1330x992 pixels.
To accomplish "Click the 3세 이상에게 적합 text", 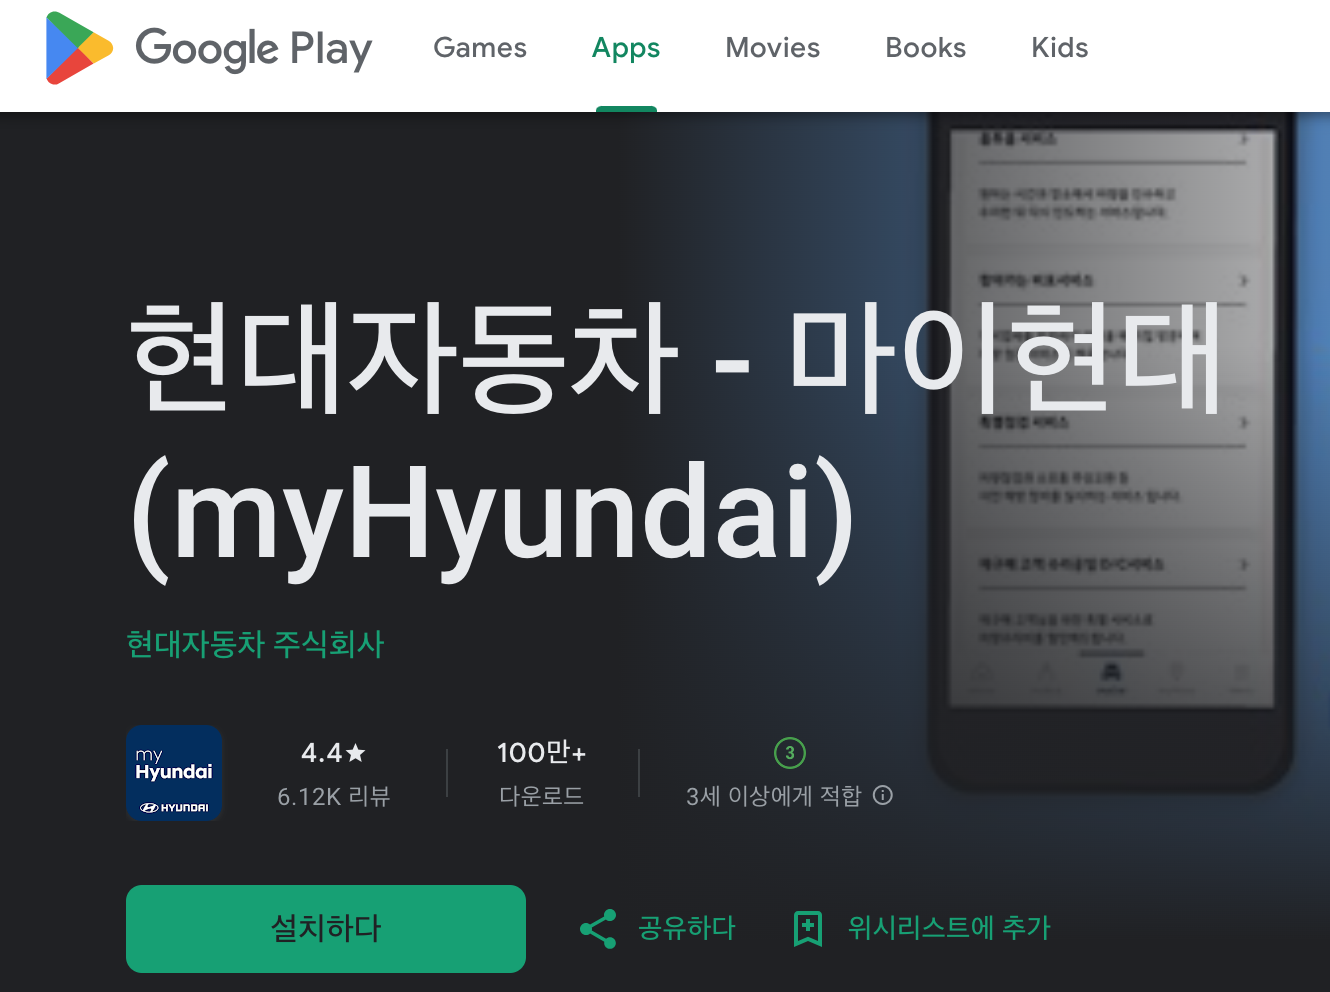I will (x=773, y=796).
